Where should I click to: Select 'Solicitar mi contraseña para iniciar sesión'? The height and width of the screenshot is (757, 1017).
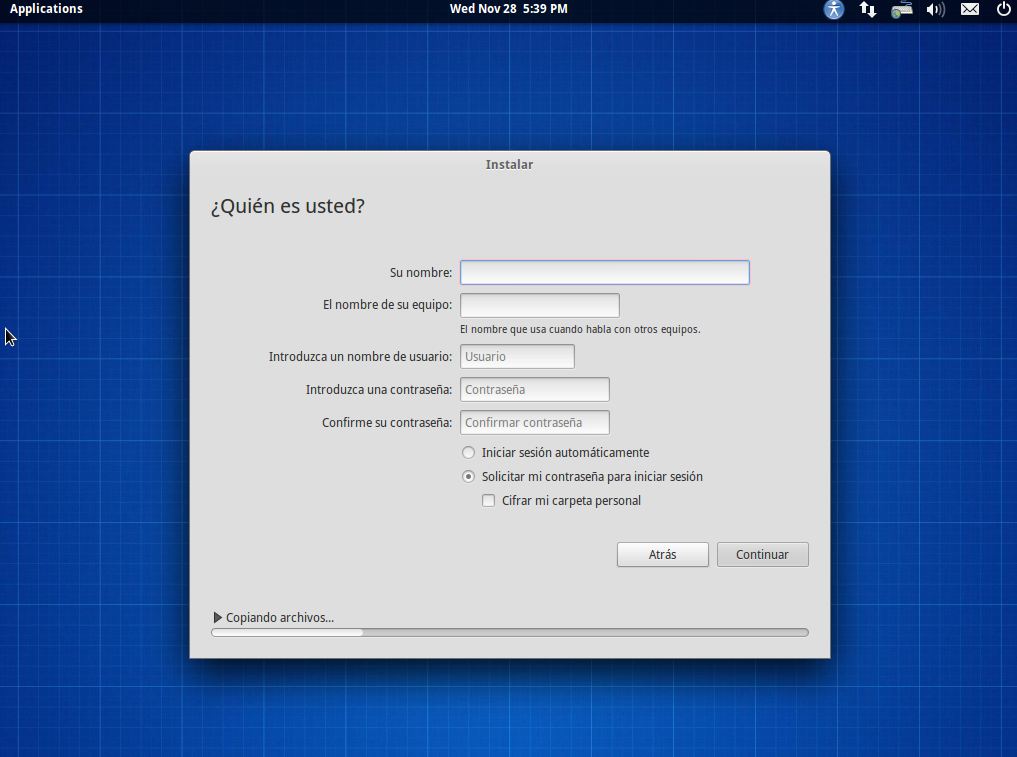point(468,477)
